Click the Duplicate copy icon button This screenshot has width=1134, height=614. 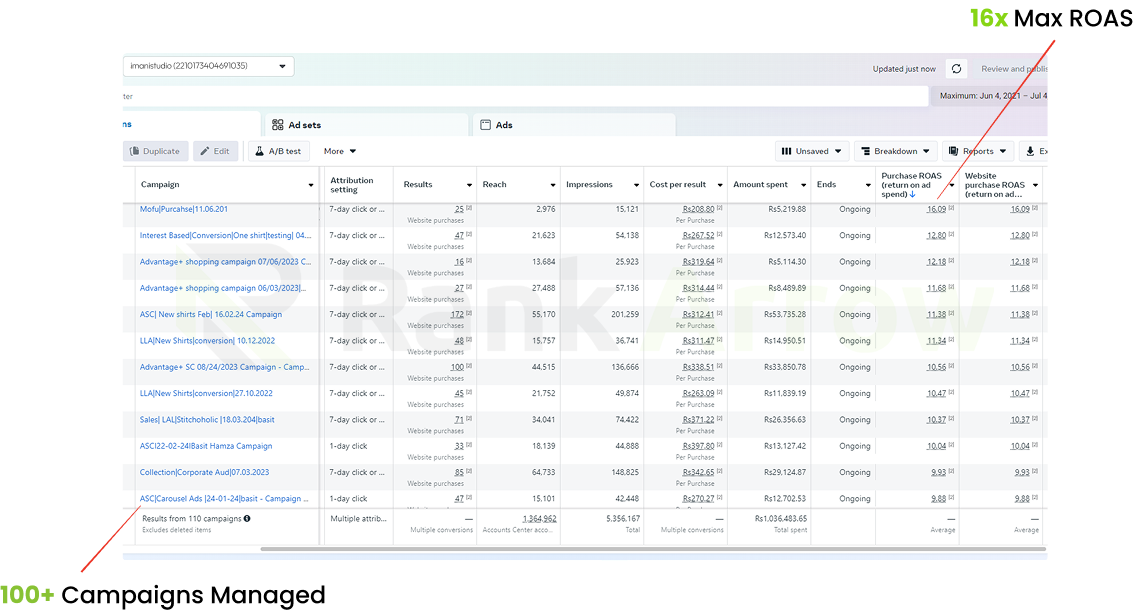click(x=153, y=151)
